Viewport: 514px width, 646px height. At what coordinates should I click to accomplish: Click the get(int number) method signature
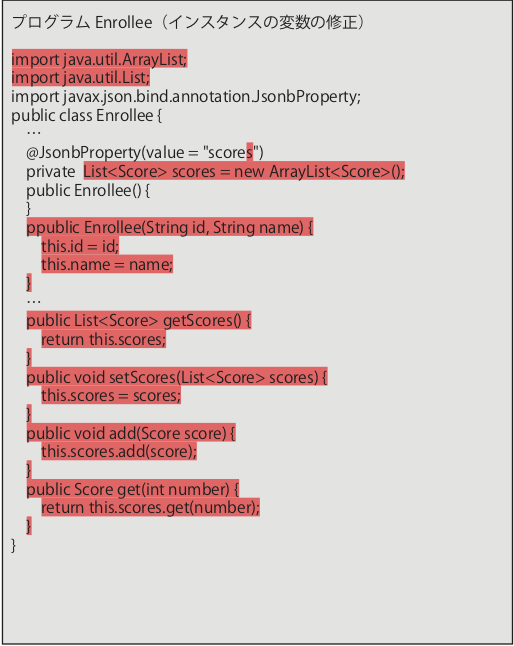[133, 489]
